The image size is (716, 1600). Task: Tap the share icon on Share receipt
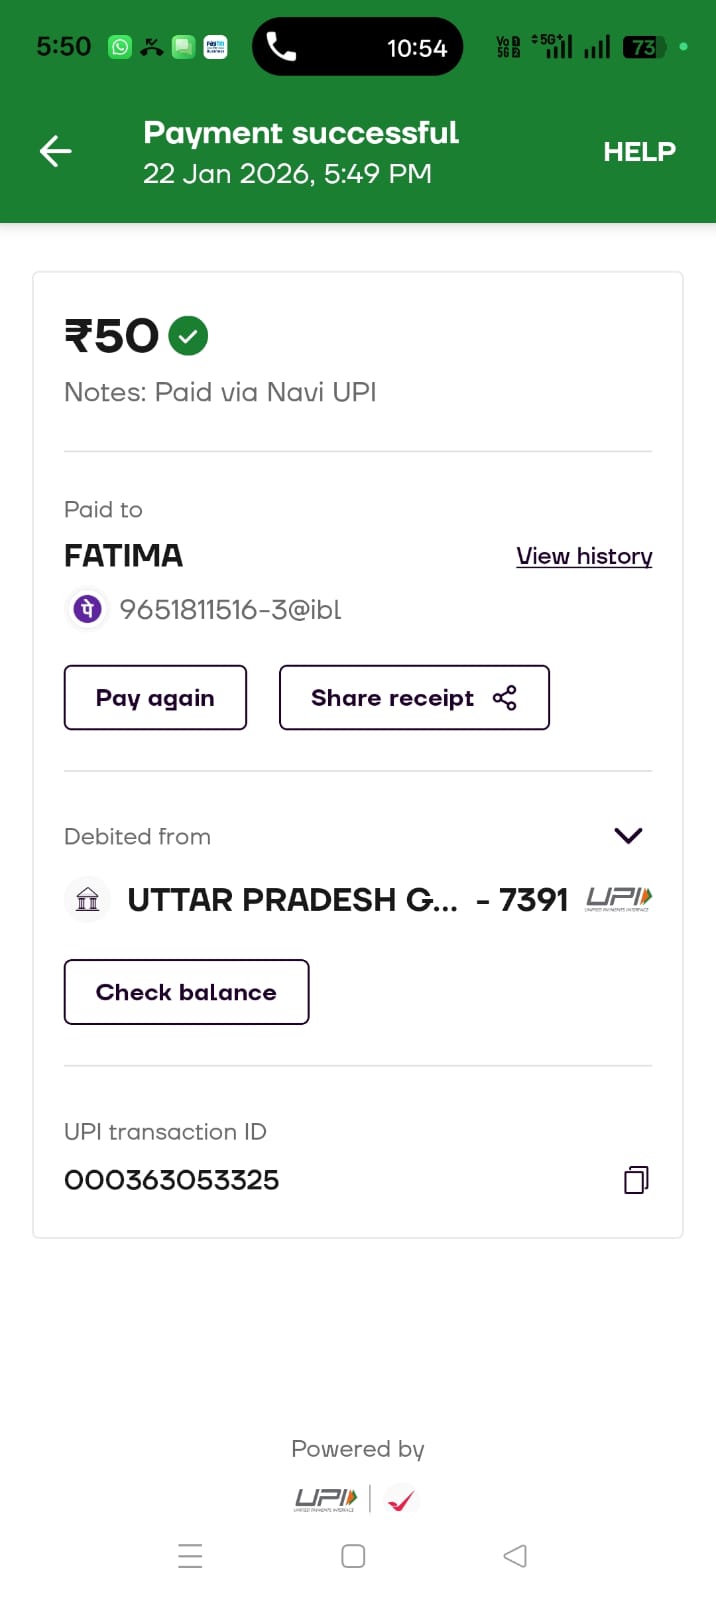[x=505, y=698]
